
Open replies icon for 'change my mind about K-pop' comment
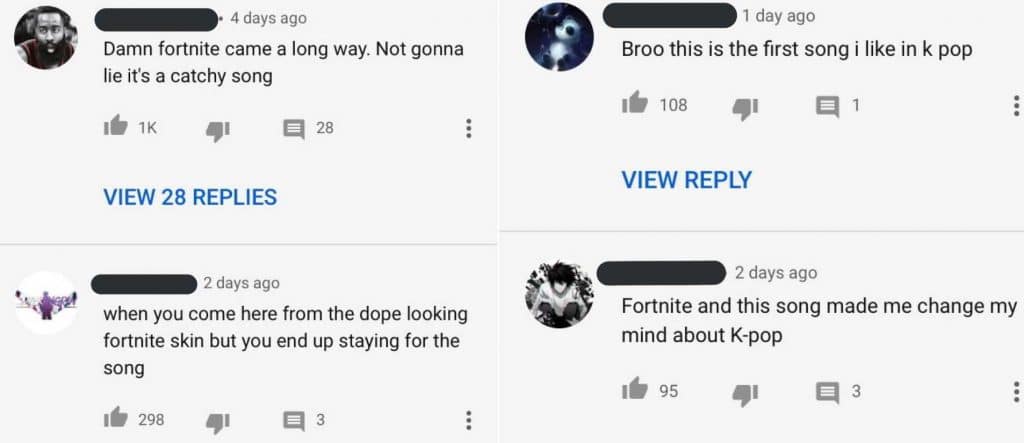pos(828,393)
